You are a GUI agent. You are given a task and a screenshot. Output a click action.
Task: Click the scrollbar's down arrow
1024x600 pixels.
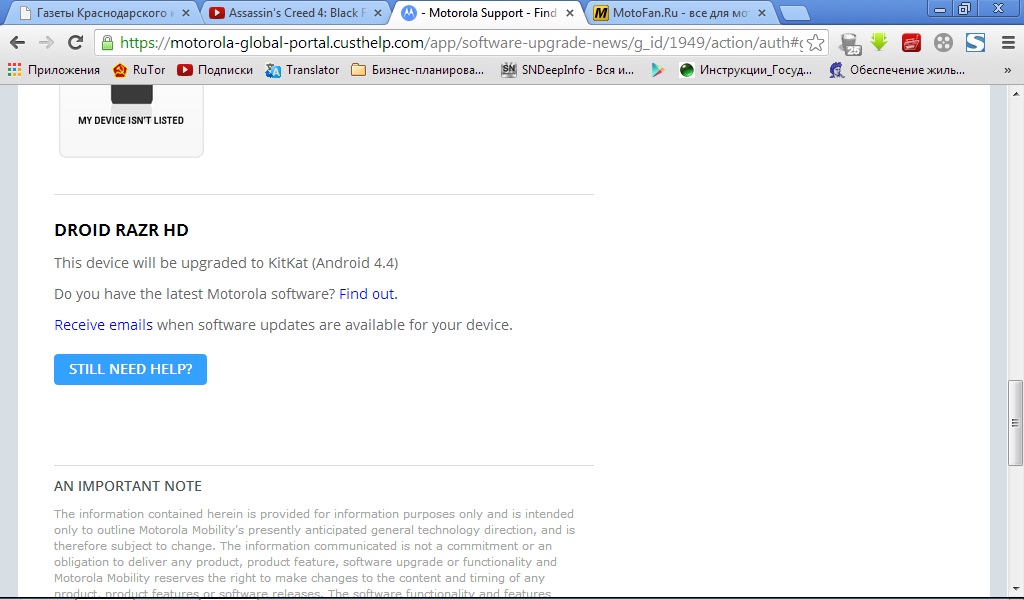[x=1016, y=590]
